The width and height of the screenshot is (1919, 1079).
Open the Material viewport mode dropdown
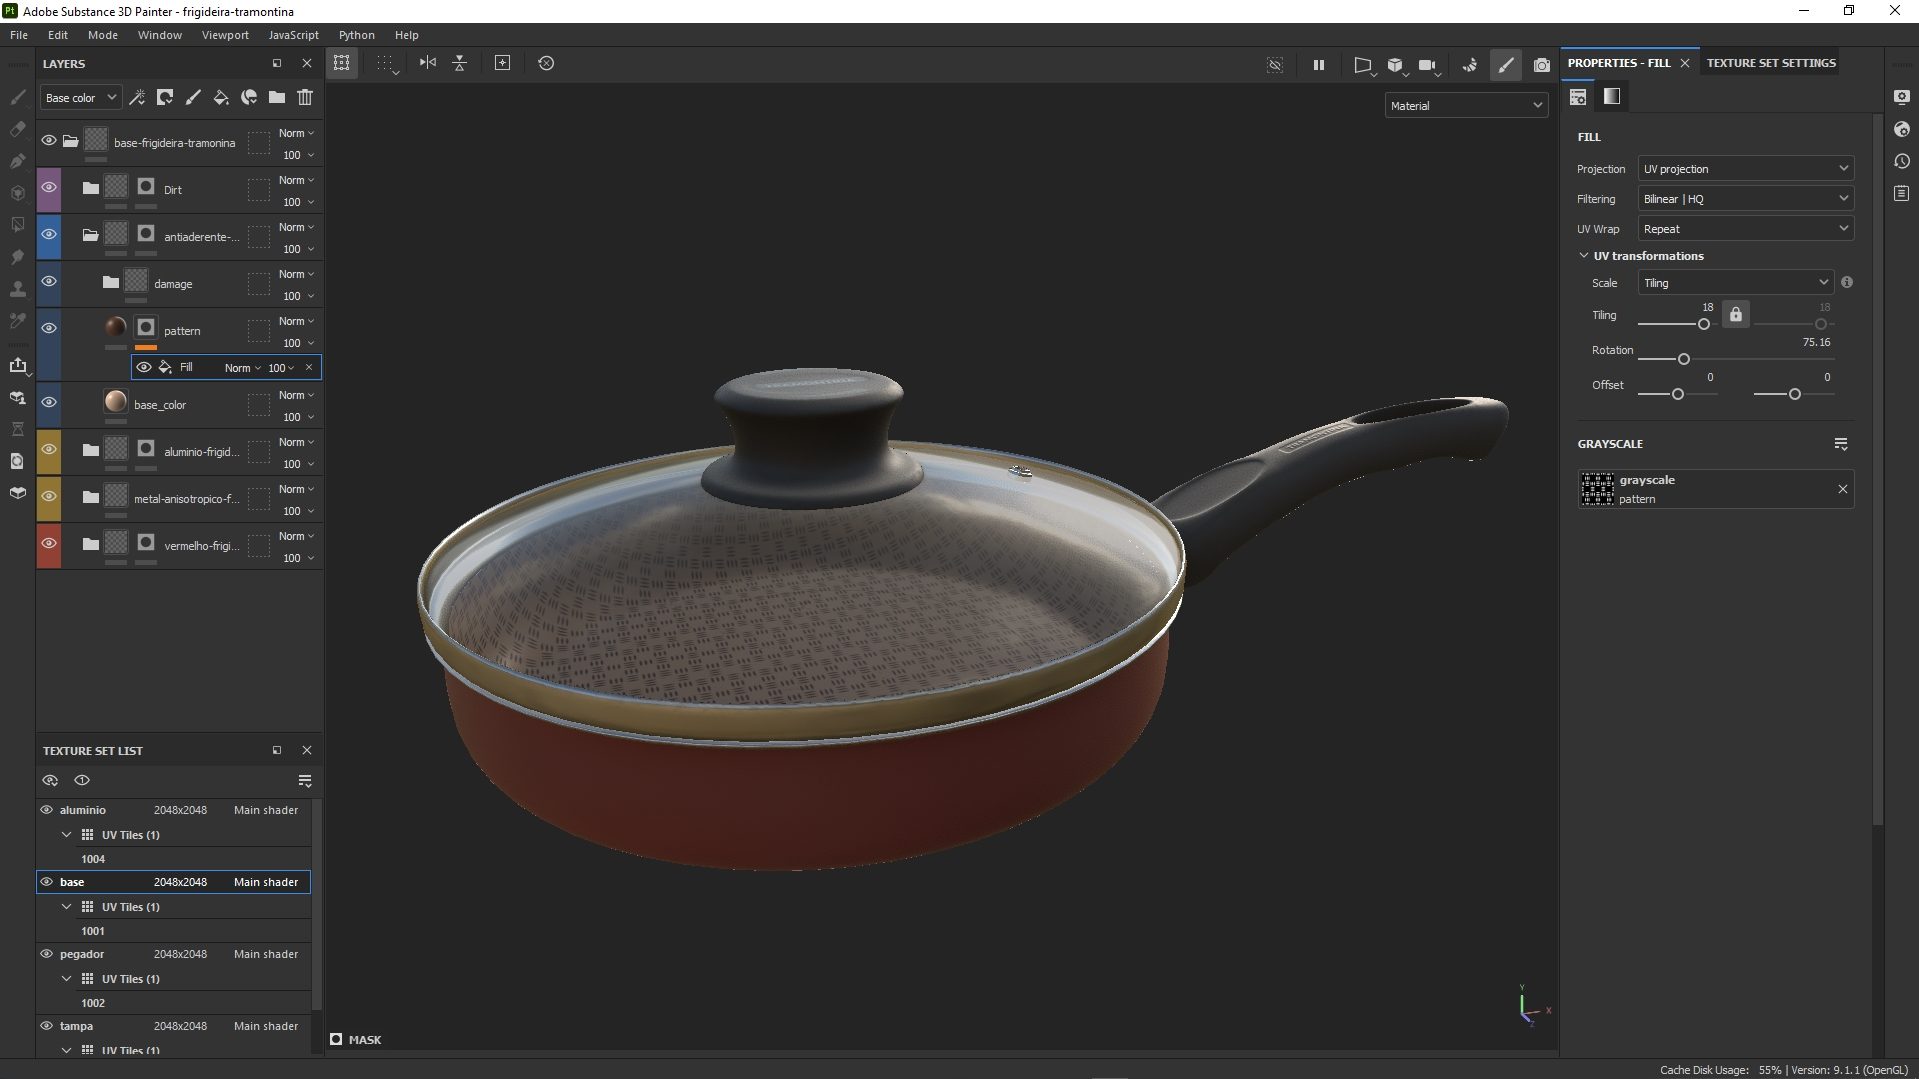point(1465,105)
